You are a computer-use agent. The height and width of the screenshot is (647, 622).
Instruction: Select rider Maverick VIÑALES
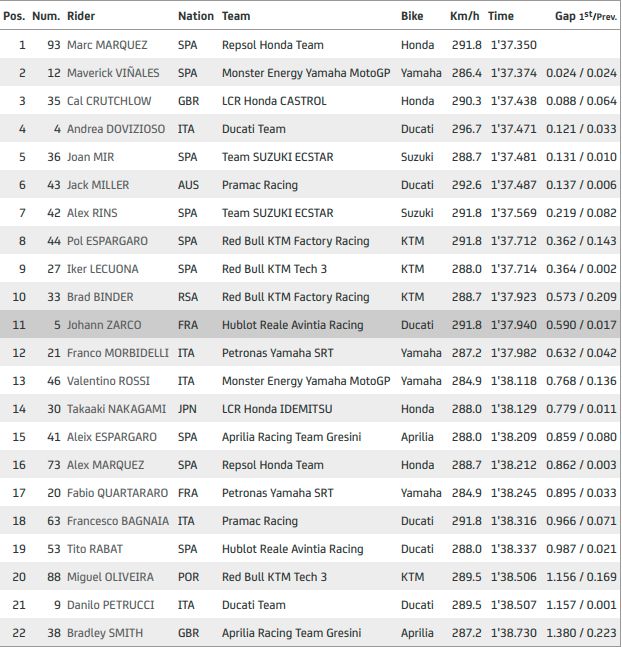[x=113, y=73]
